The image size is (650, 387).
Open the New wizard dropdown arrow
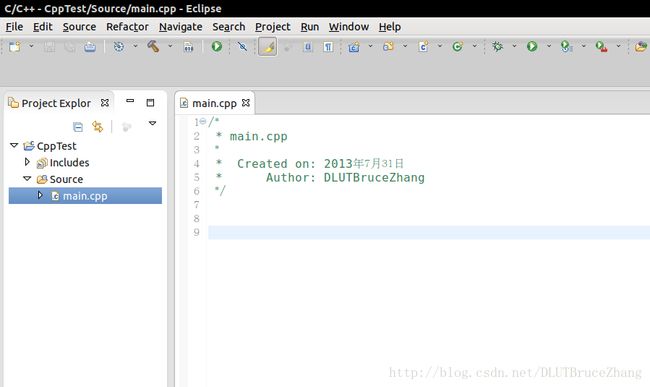pyautogui.click(x=31, y=46)
